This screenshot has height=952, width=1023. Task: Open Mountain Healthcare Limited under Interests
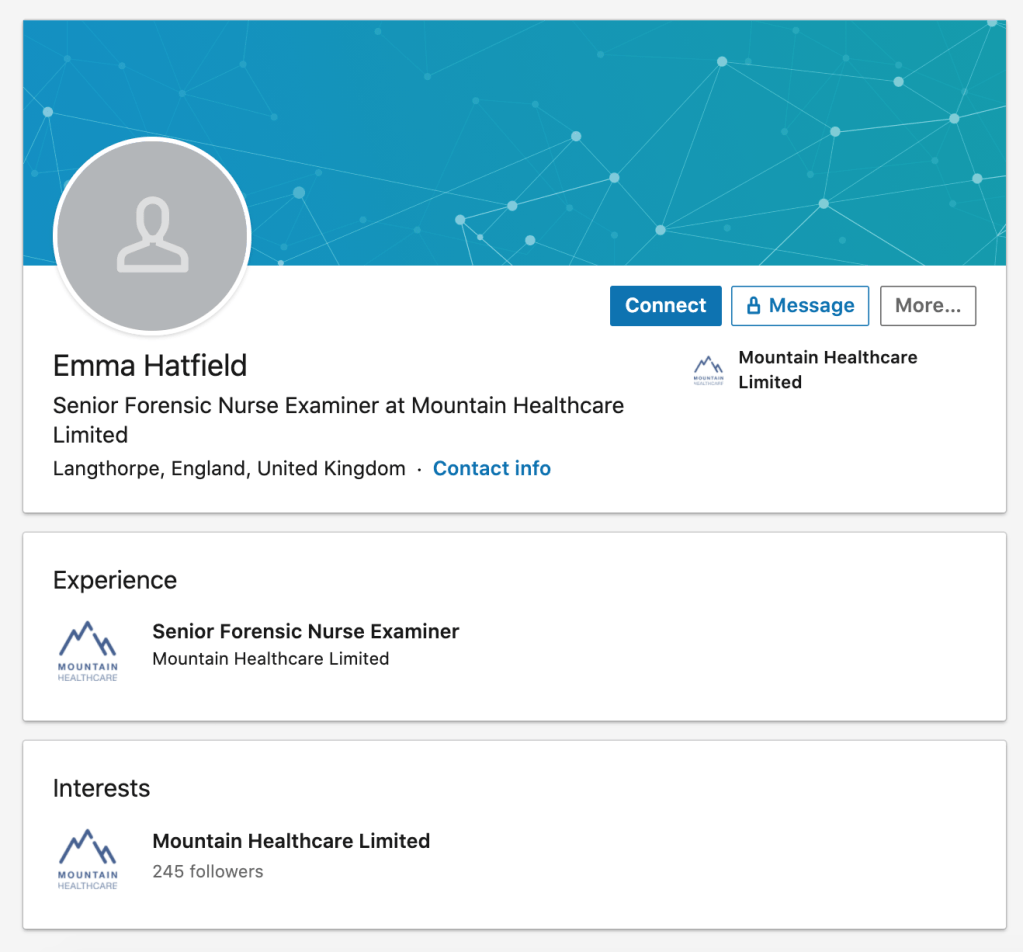point(291,841)
